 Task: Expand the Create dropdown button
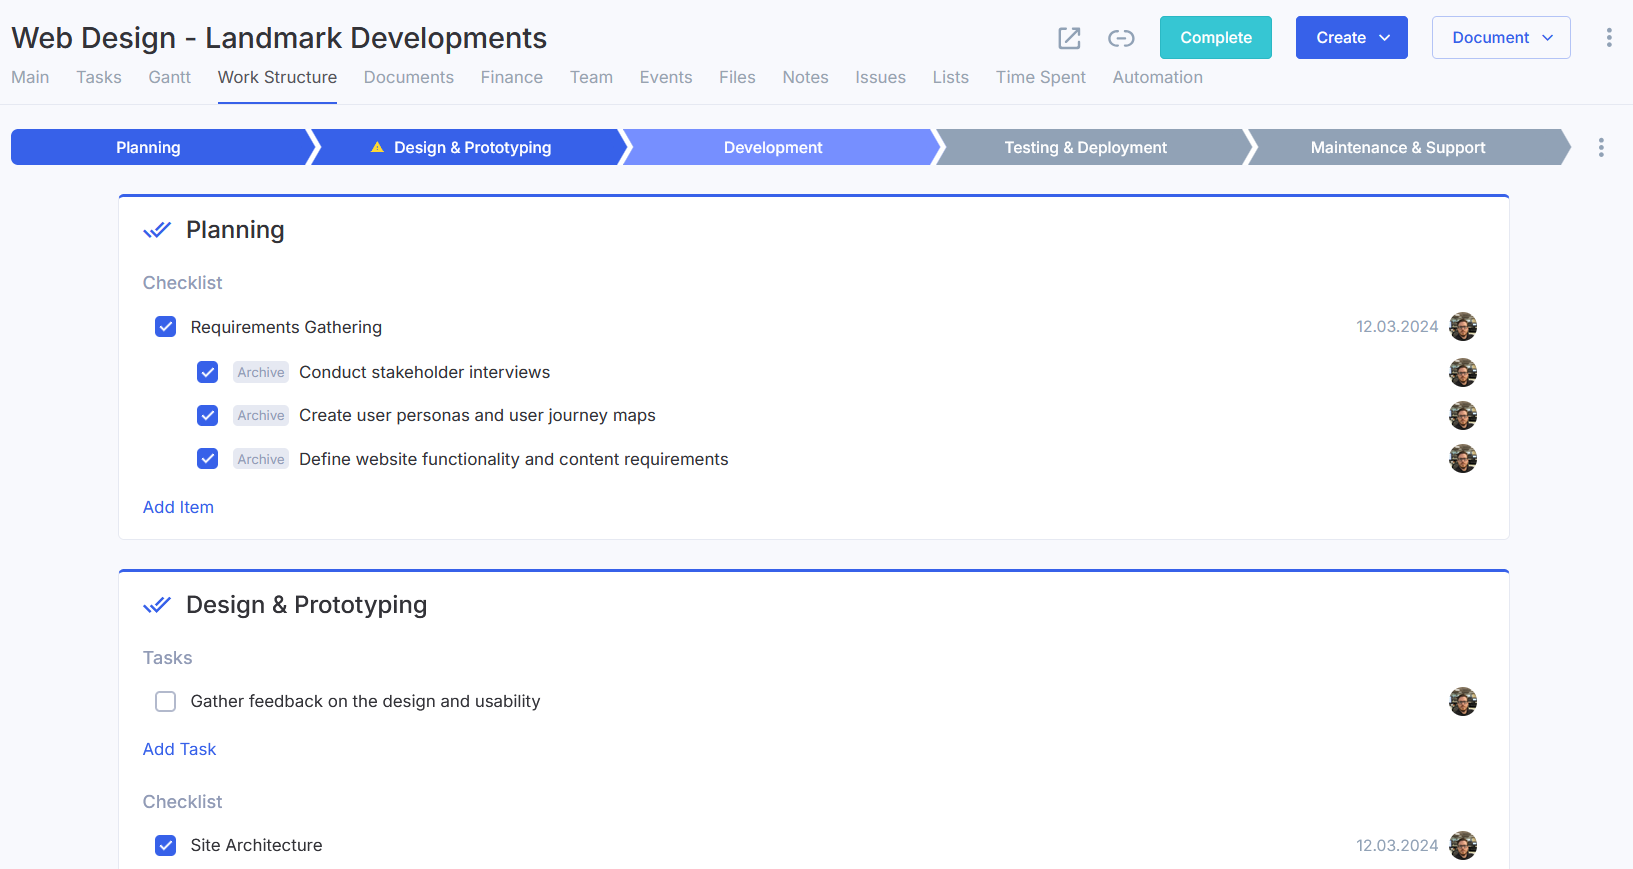[1351, 38]
